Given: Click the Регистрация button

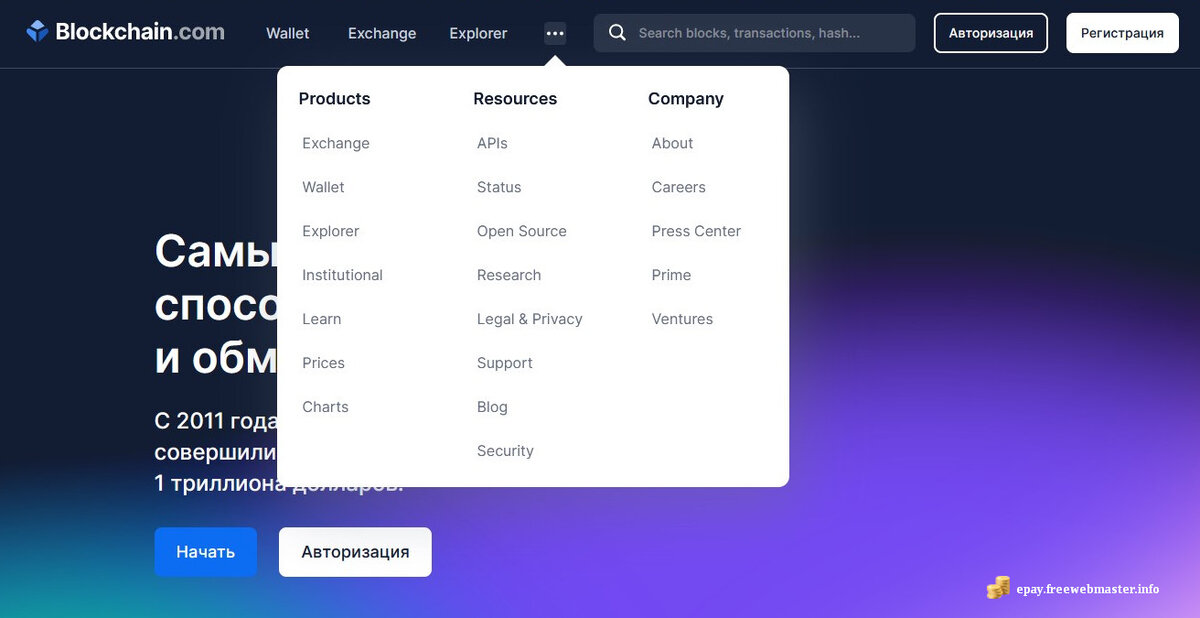Looking at the screenshot, I should click(1122, 33).
